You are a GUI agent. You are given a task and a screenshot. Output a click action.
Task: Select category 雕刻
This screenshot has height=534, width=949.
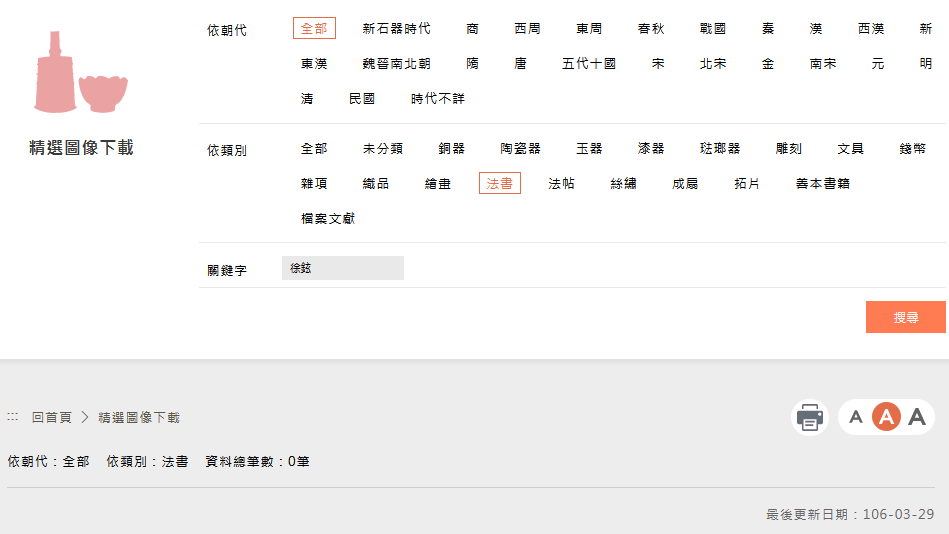click(789, 148)
